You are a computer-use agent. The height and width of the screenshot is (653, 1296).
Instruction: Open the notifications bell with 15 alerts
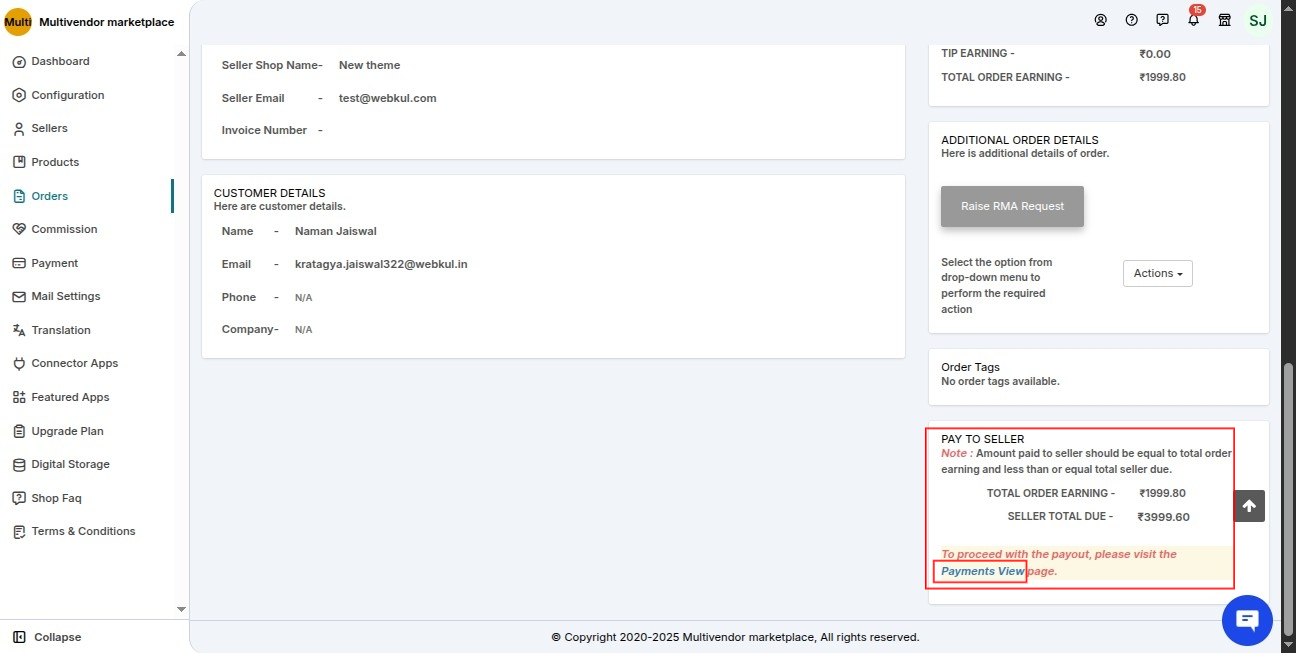coord(1193,20)
